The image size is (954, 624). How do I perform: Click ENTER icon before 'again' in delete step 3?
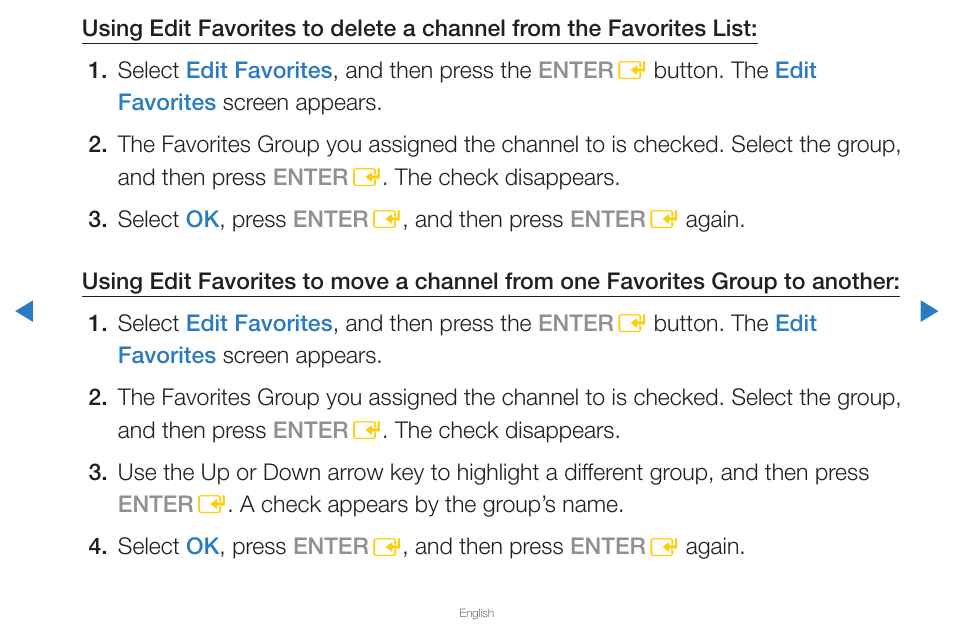tap(664, 220)
